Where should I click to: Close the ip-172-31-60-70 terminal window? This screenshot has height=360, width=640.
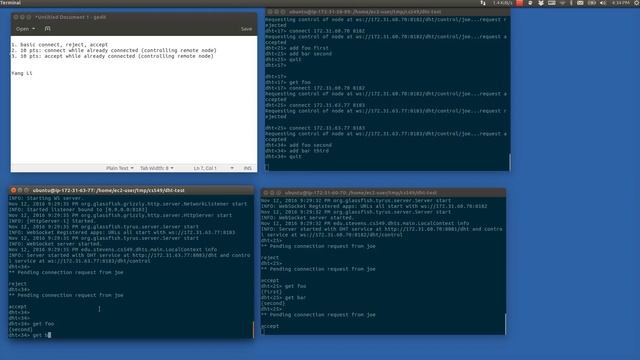click(x=266, y=193)
